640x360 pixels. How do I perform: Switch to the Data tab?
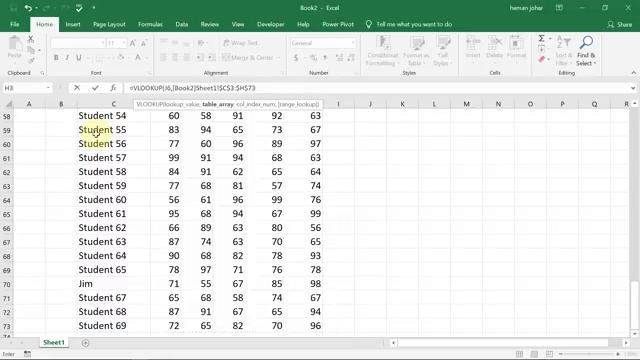(x=182, y=24)
